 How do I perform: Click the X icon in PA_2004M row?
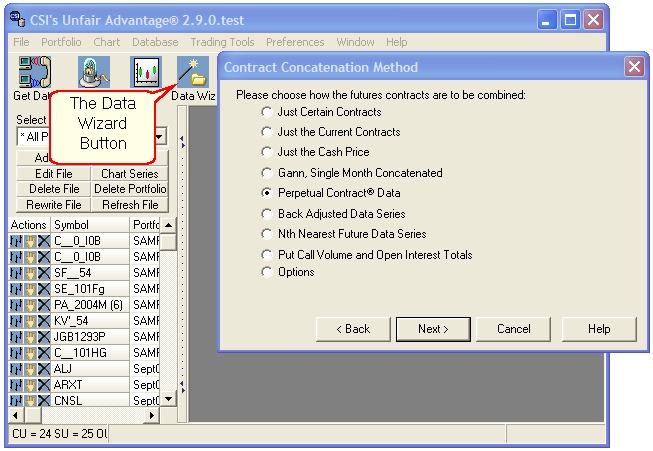tap(44, 305)
